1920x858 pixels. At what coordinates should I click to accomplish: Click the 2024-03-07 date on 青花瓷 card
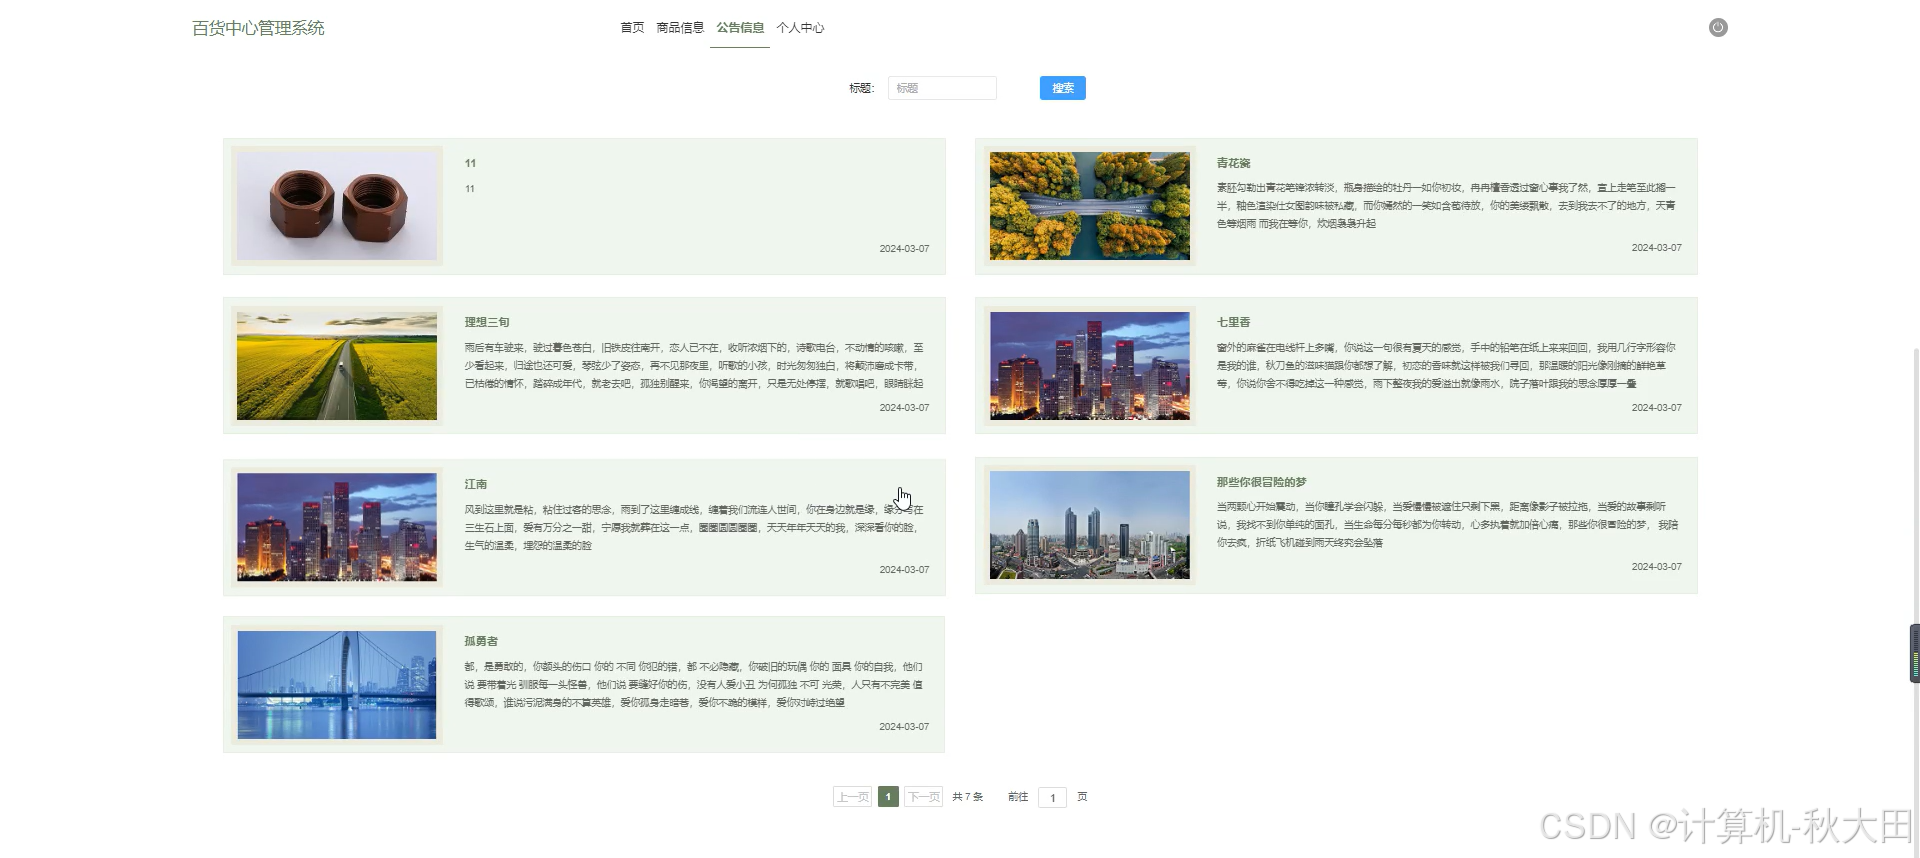pos(1656,248)
